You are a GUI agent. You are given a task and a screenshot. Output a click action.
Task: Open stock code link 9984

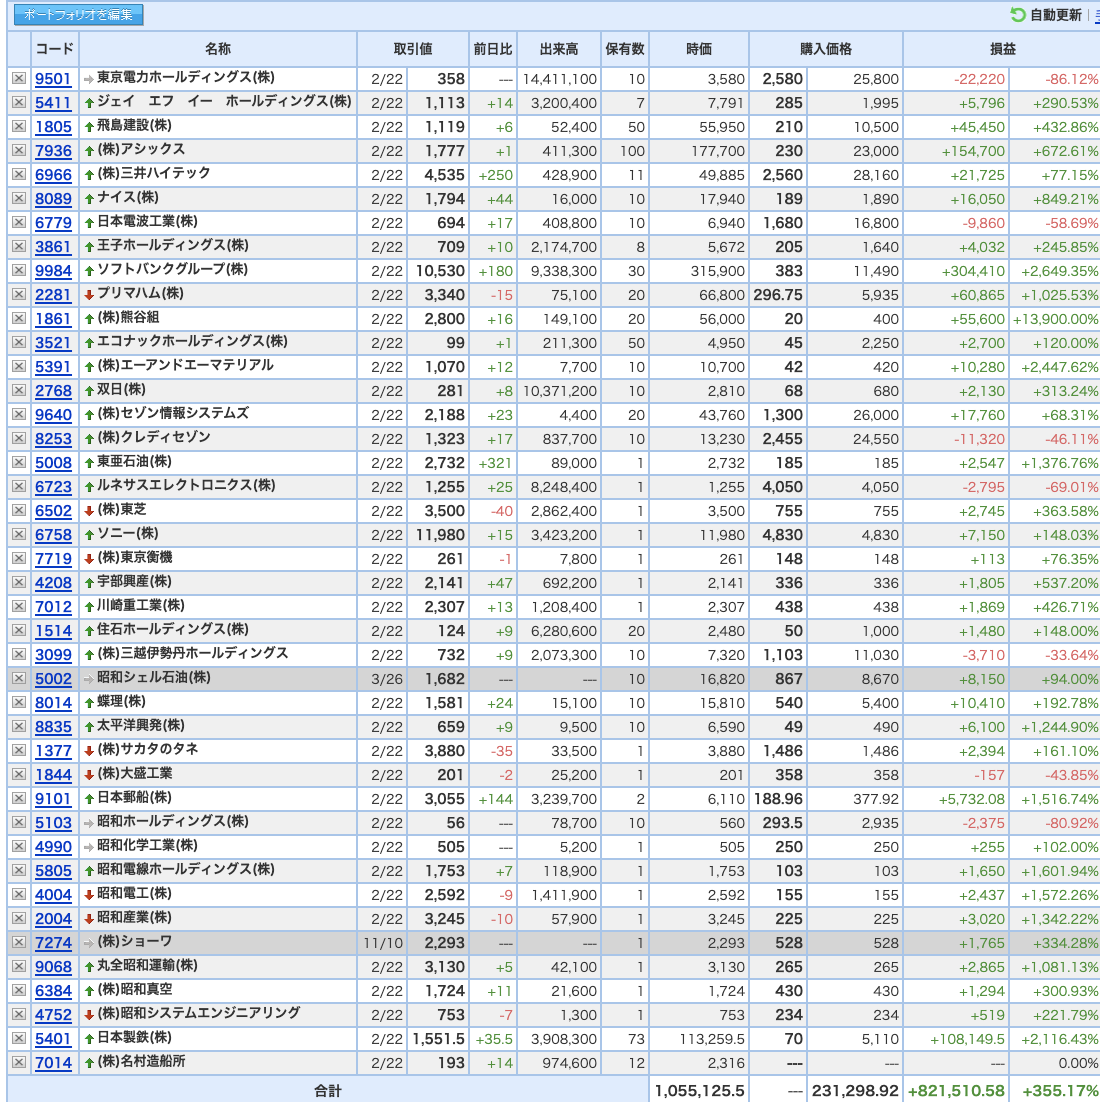53,271
